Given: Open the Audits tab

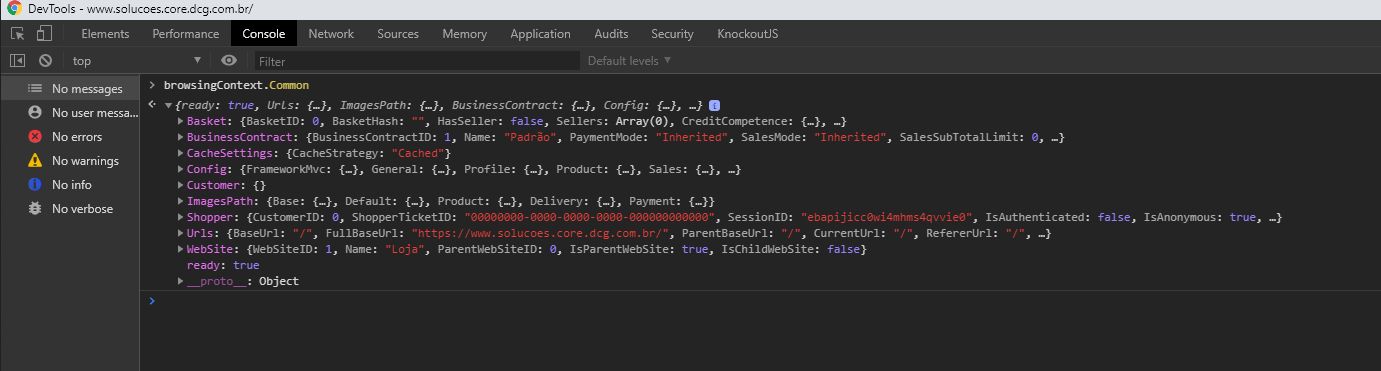Looking at the screenshot, I should point(611,34).
